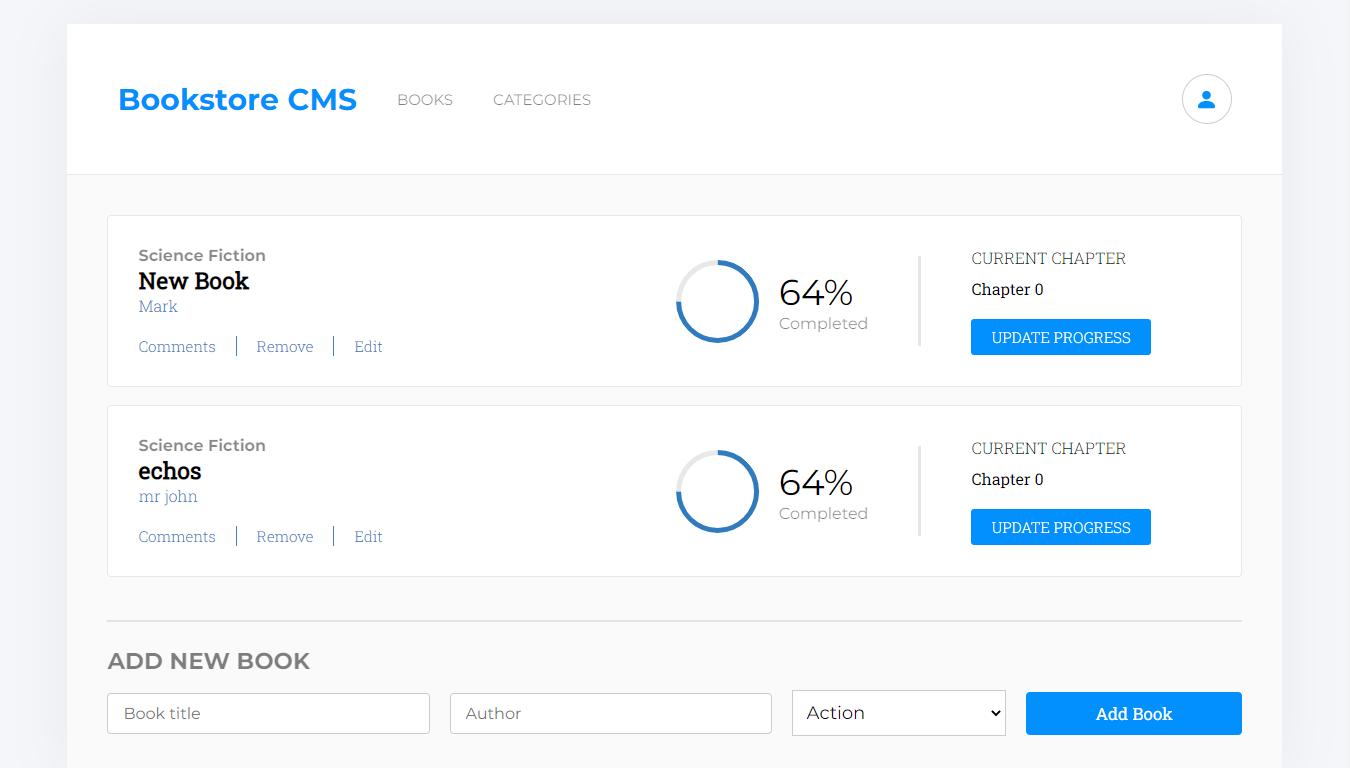The height and width of the screenshot is (768, 1350).
Task: Open Comments for New Book
Action: [x=177, y=347]
